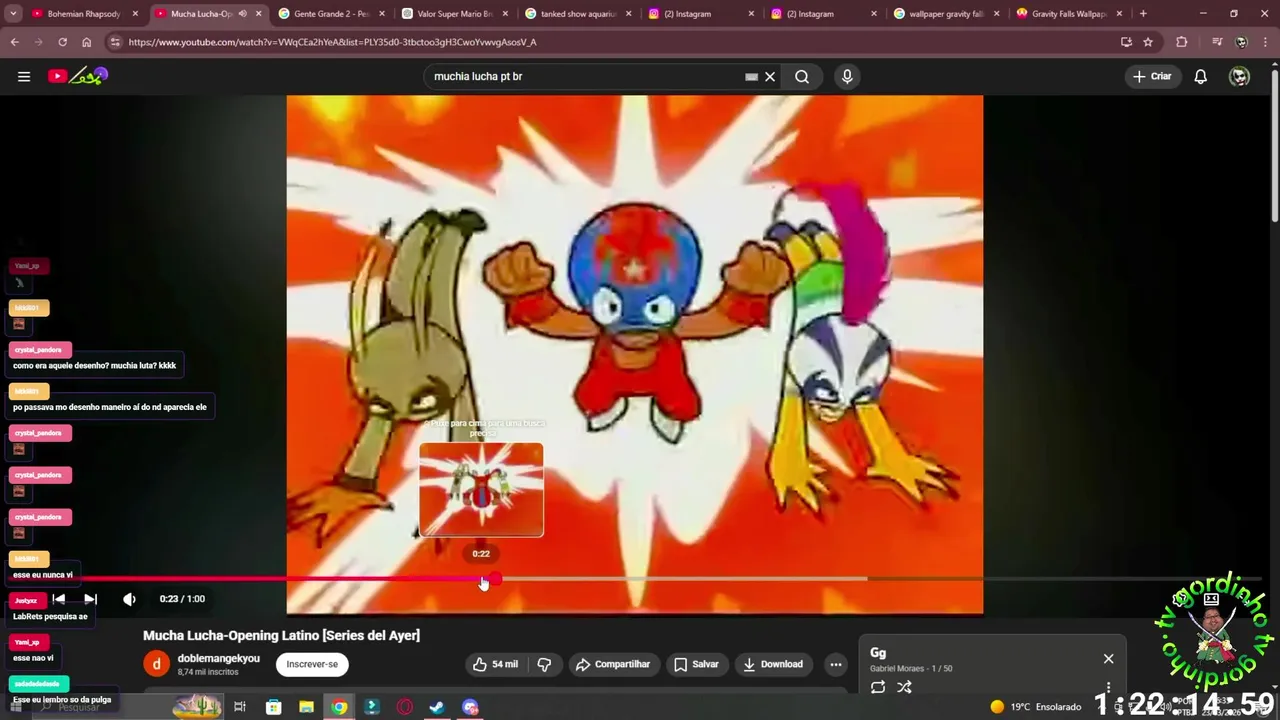Open the Opera GX taskbar icon
This screenshot has height=720, width=1280.
click(x=404, y=707)
